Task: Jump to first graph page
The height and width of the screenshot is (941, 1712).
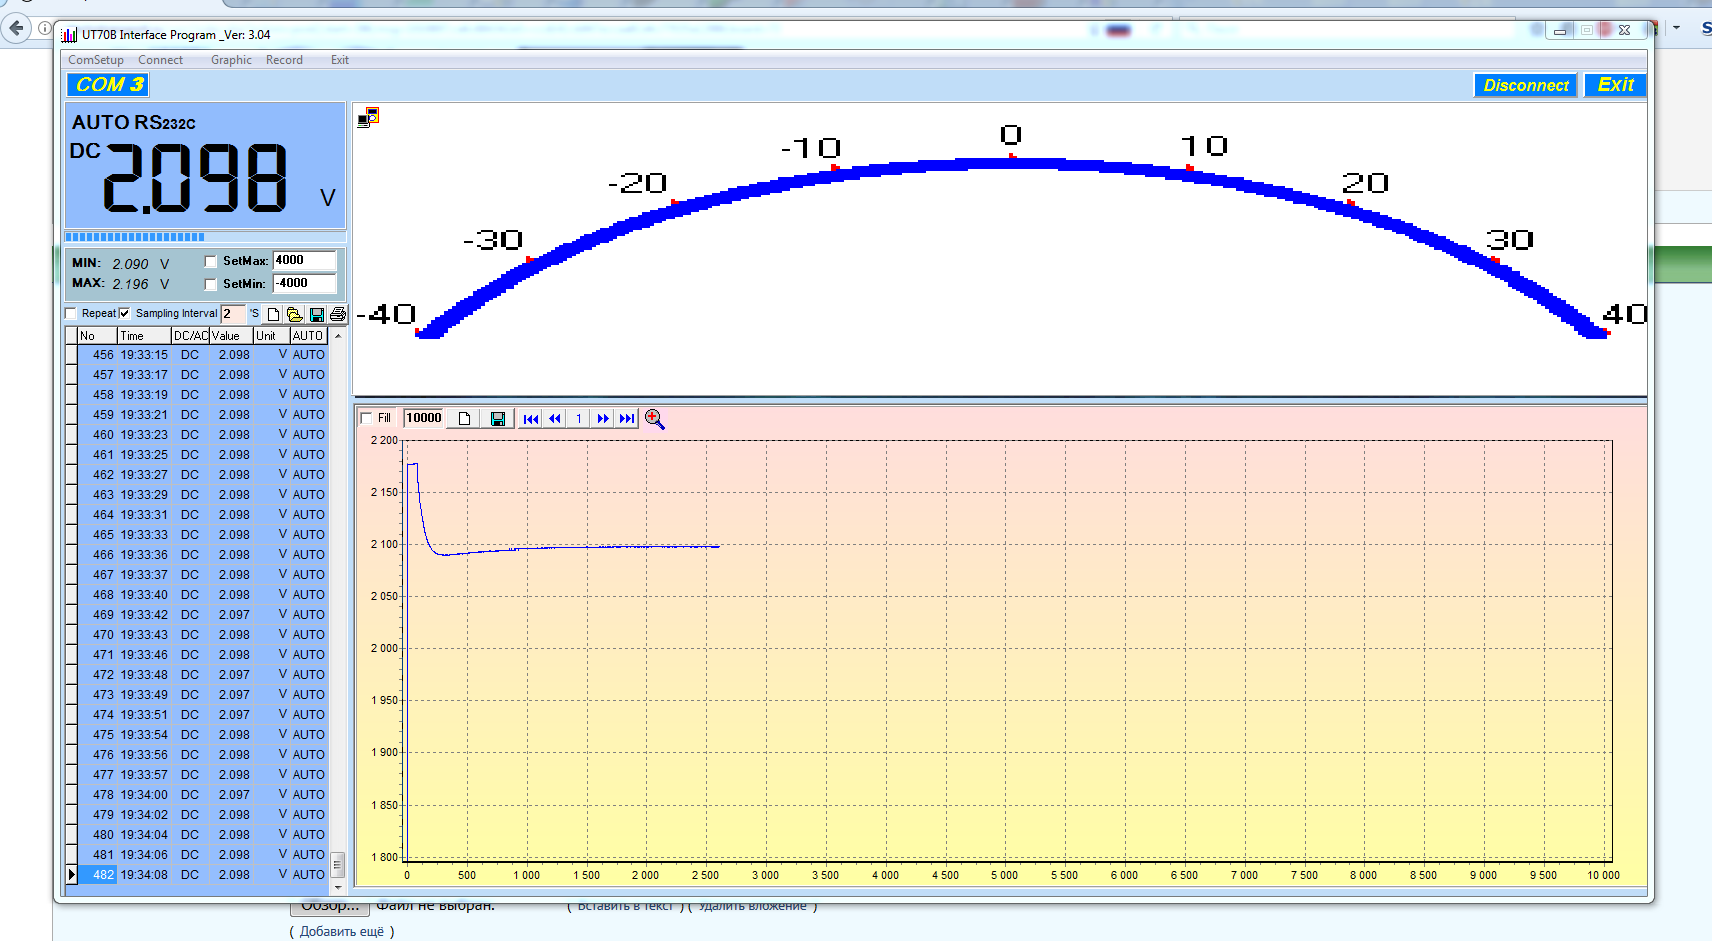Action: [x=530, y=419]
